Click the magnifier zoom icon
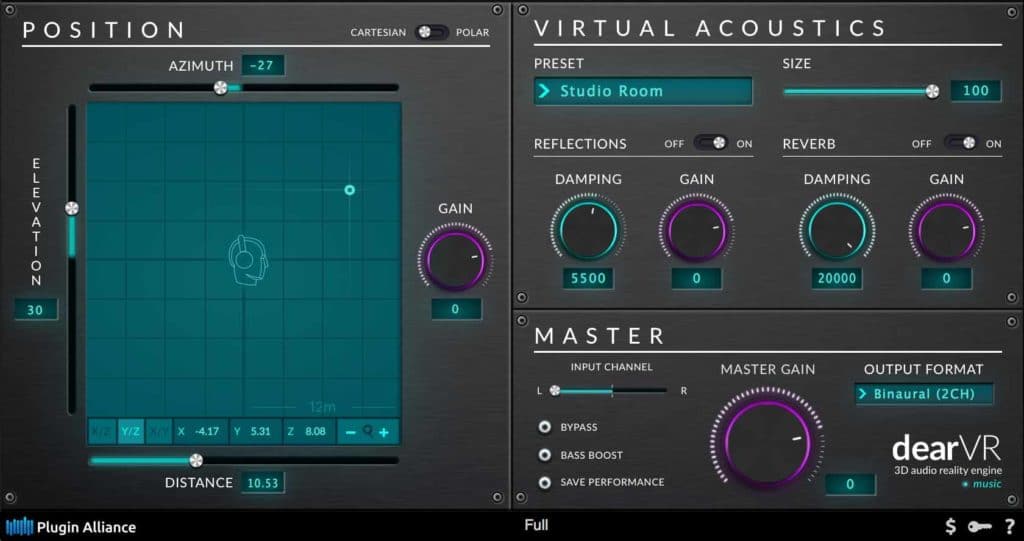Image resolution: width=1024 pixels, height=541 pixels. pyautogui.click(x=368, y=431)
